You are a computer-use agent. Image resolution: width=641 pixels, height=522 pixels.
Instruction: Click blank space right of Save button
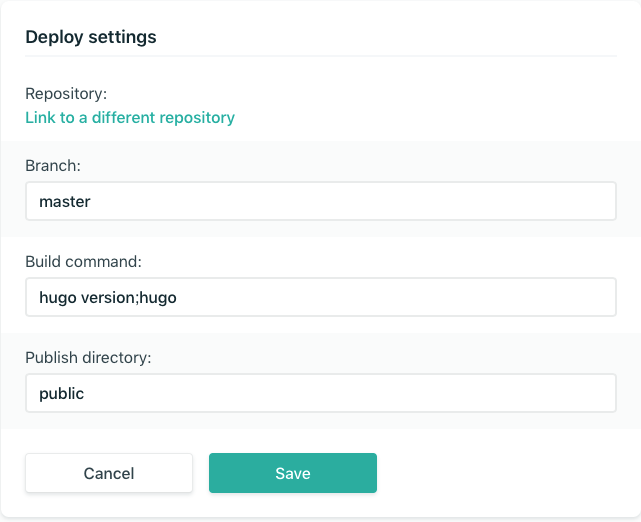click(x=500, y=473)
